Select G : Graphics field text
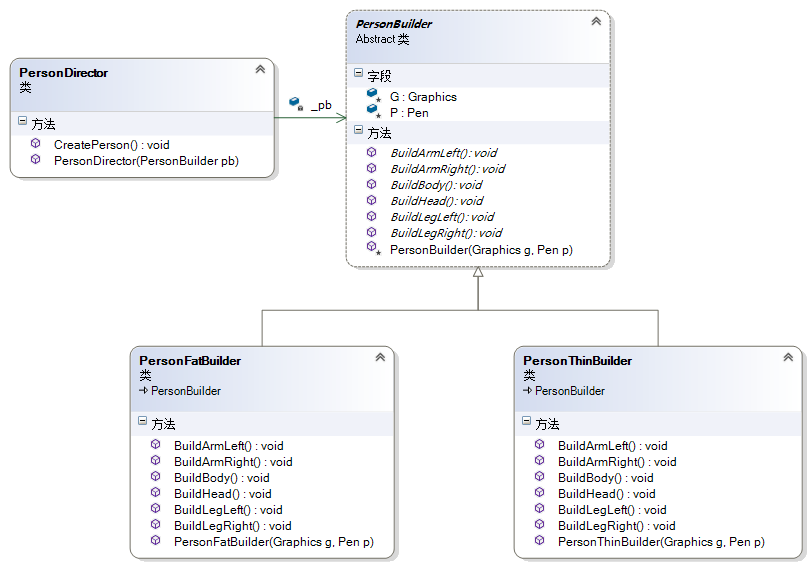 [424, 97]
